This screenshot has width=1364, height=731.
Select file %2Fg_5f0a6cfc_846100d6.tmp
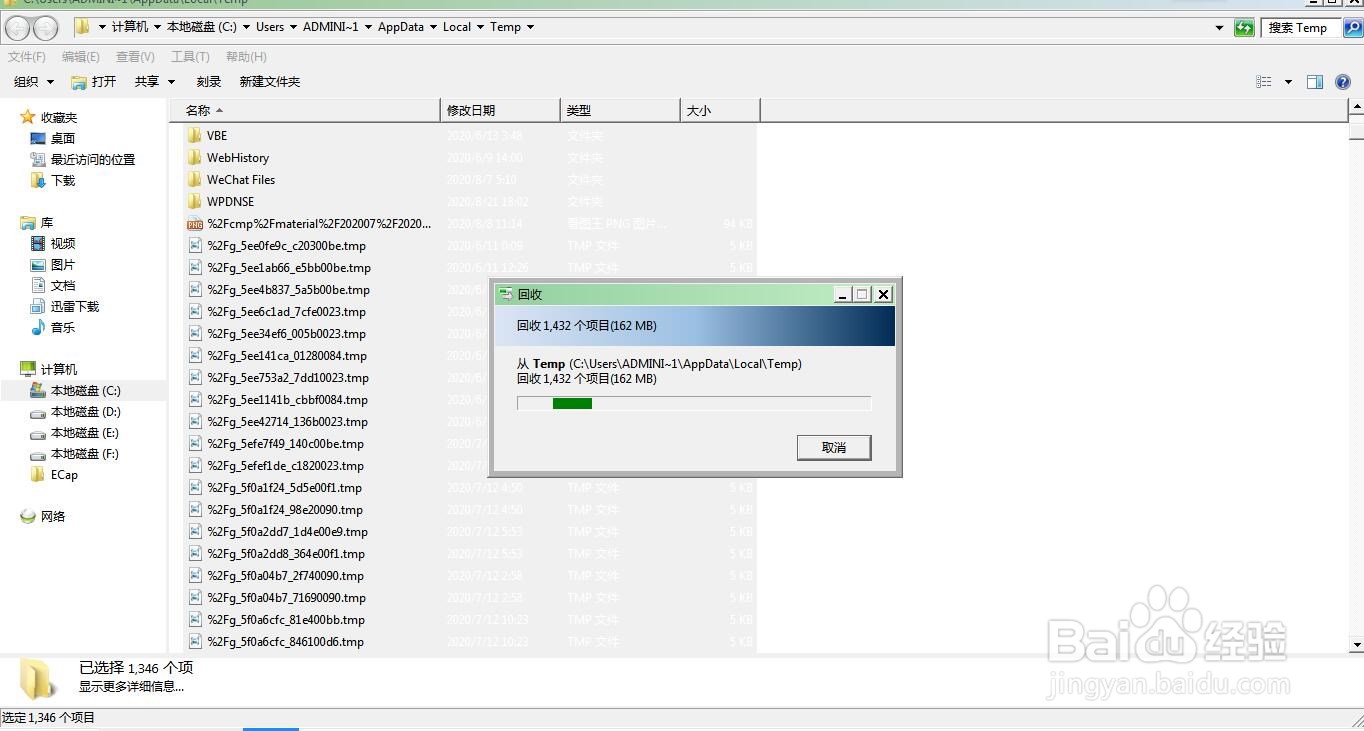285,642
